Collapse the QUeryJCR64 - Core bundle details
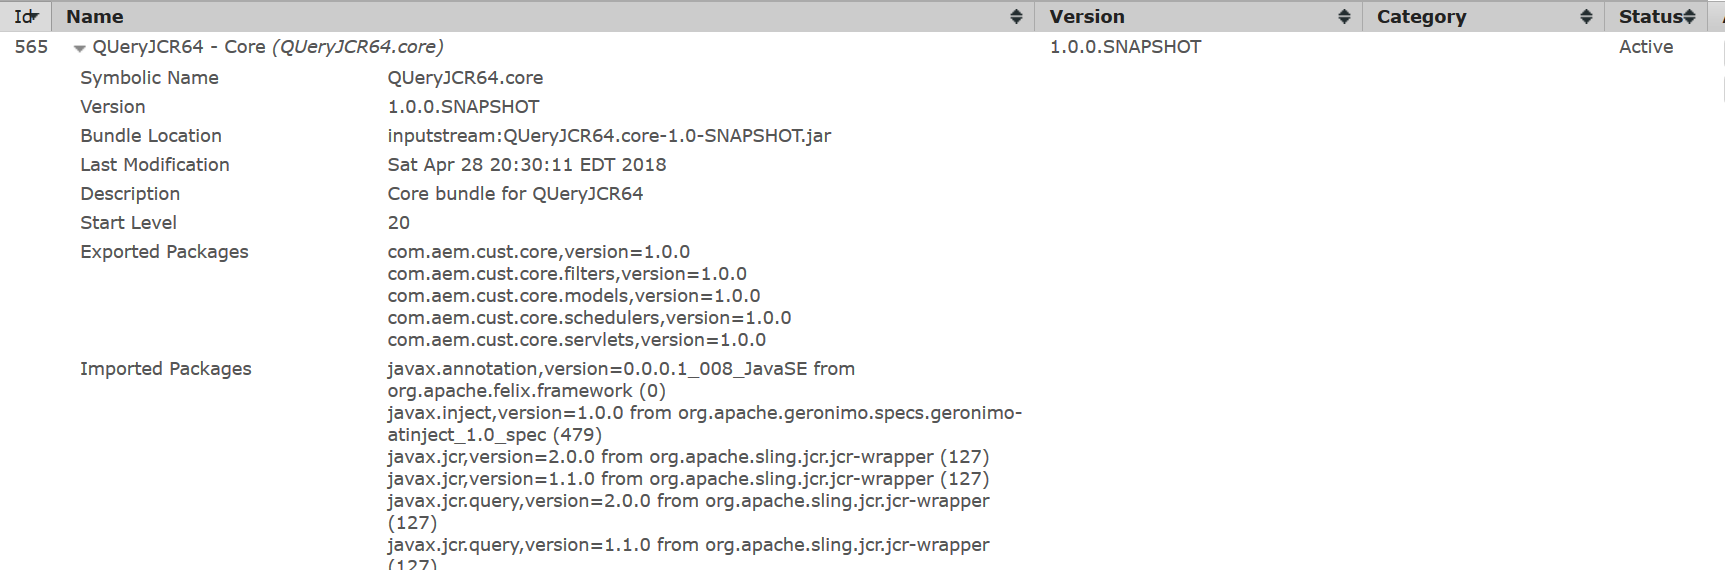 point(79,48)
